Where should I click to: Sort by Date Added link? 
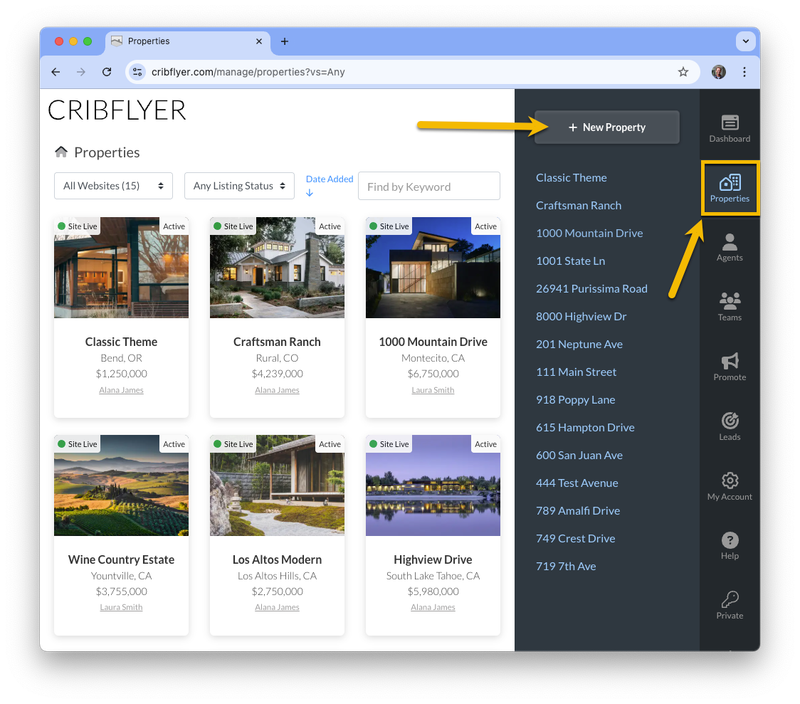[329, 179]
